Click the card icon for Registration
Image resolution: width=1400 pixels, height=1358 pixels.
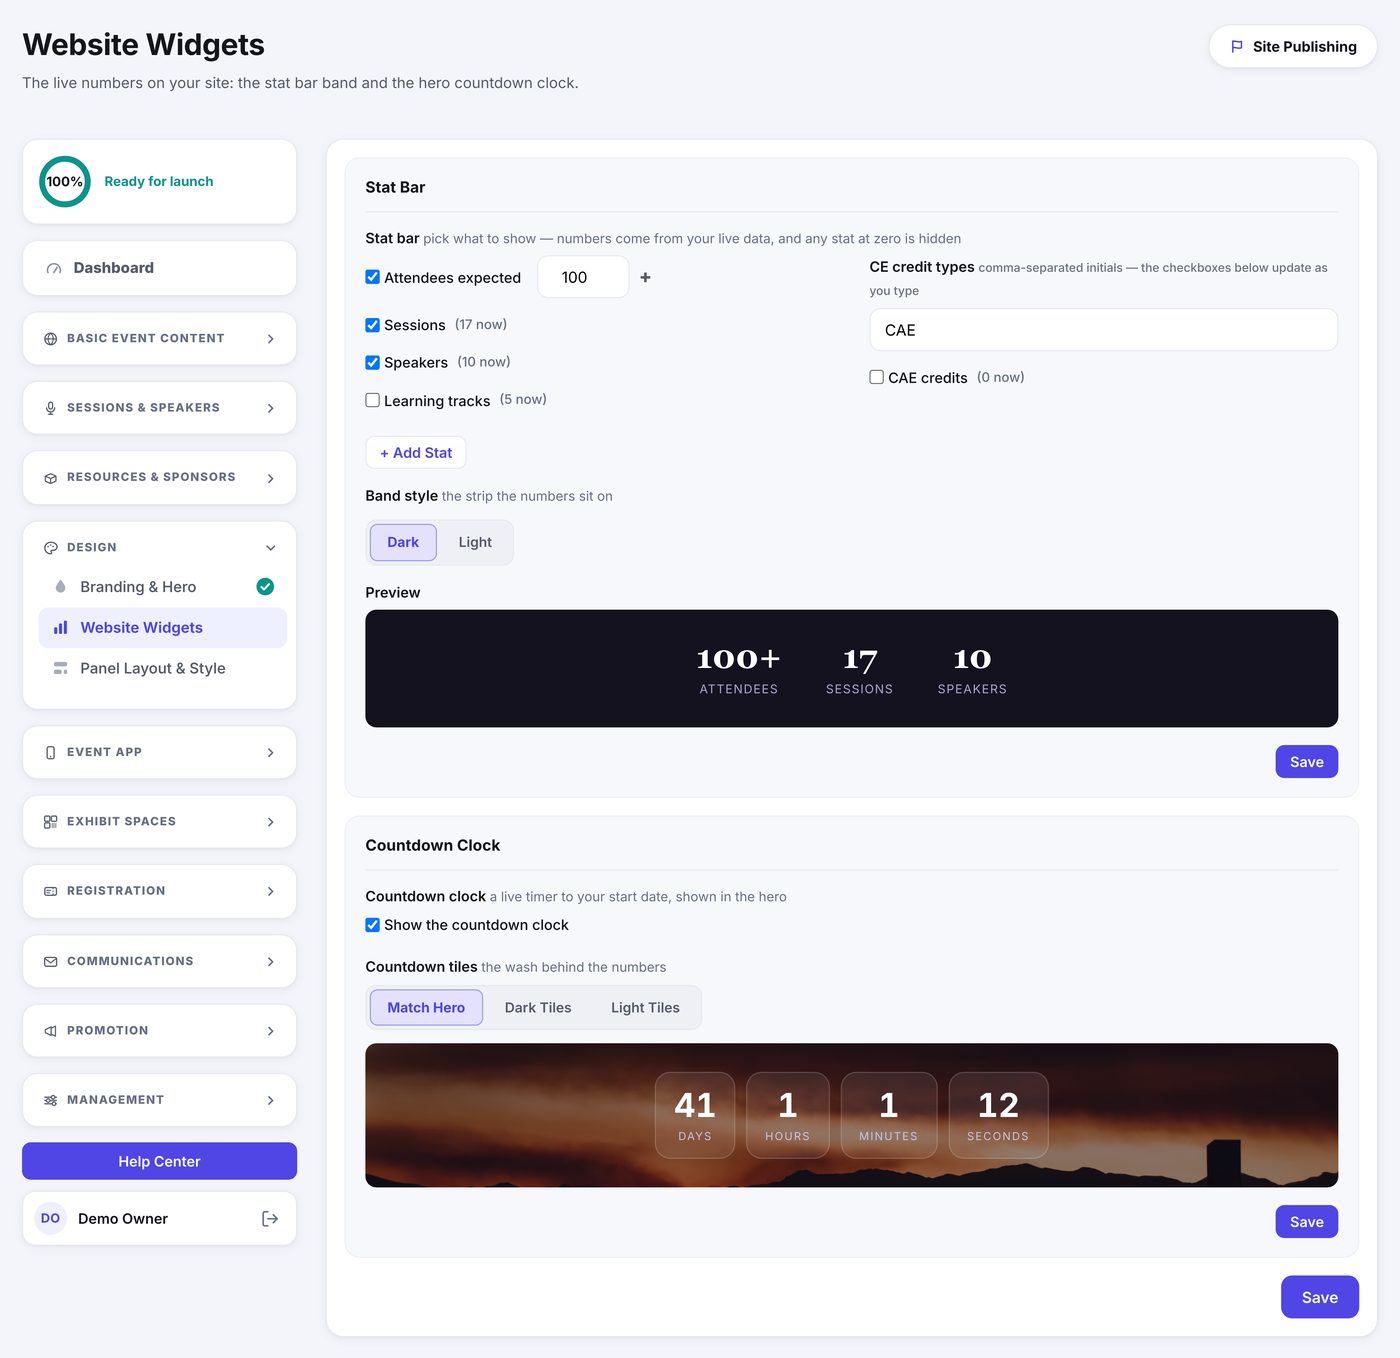[x=50, y=891]
